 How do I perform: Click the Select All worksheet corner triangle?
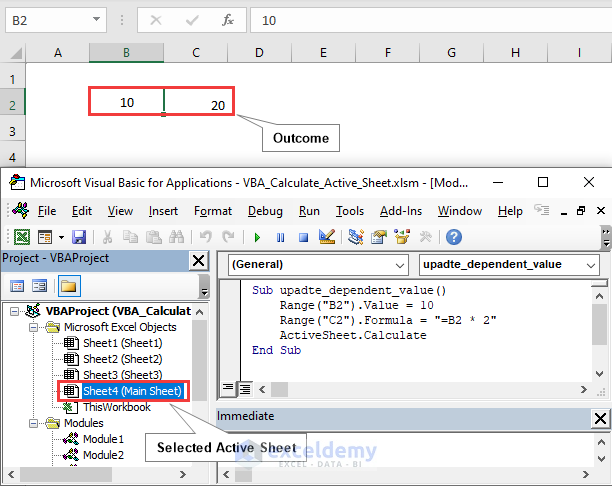tap(16, 53)
